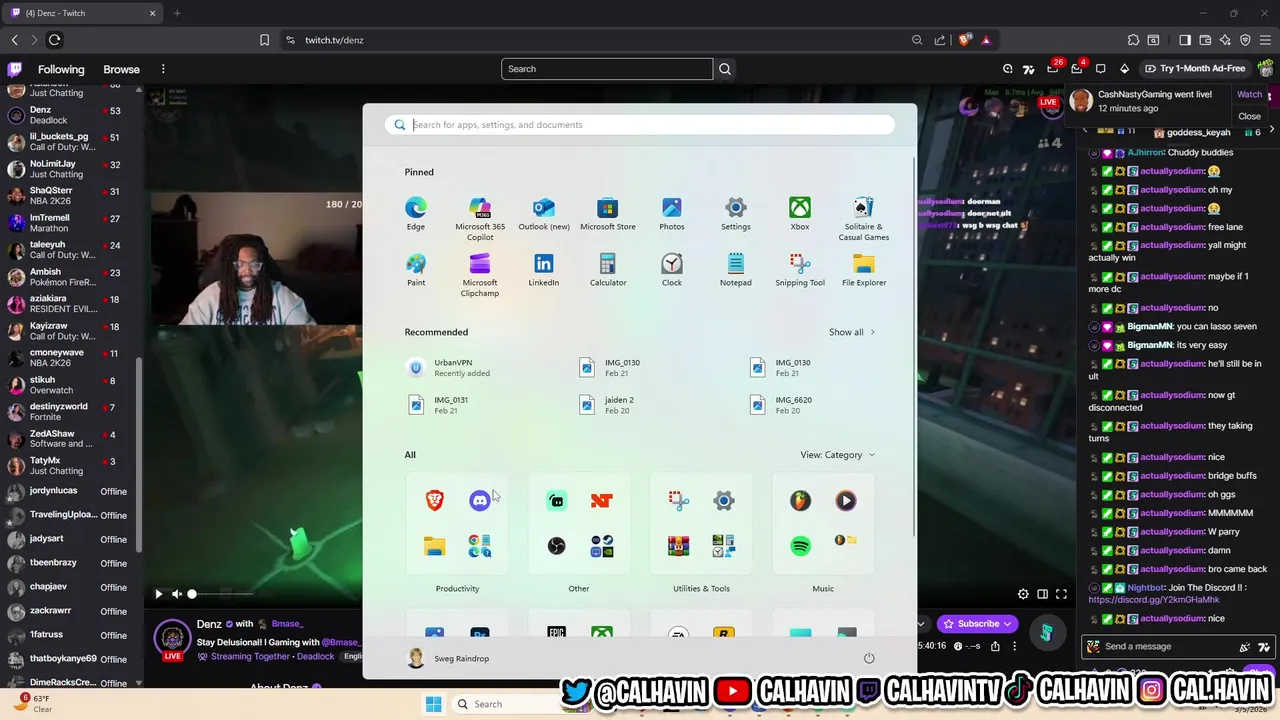The height and width of the screenshot is (720, 1280).
Task: Open recommended file jaiden 2
Action: pyautogui.click(x=608, y=405)
